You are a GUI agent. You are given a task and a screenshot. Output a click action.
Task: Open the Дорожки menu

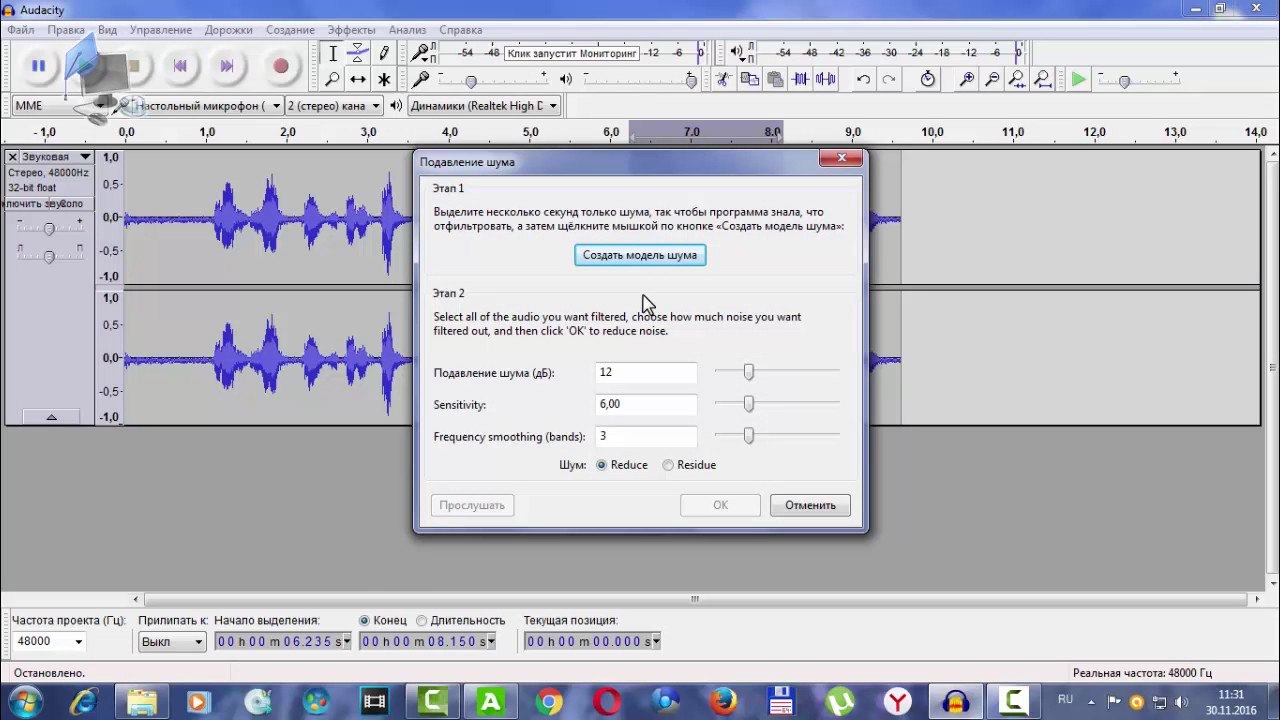click(229, 30)
